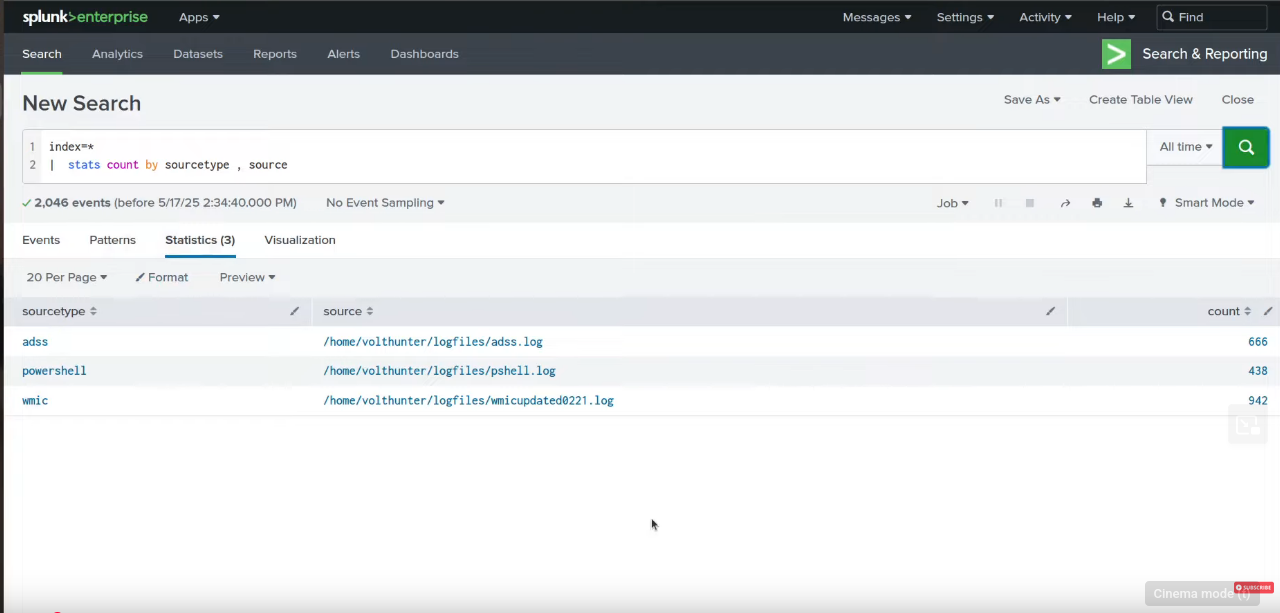Click Create Table View
The height and width of the screenshot is (613, 1280).
[1140, 100]
